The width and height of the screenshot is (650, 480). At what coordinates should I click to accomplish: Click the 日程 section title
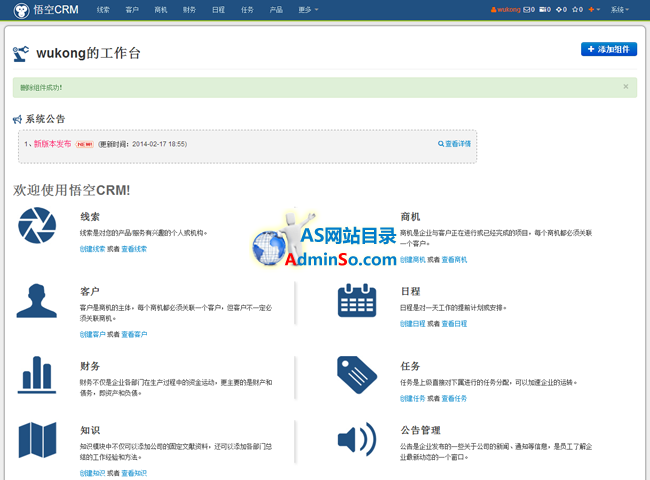(410, 291)
